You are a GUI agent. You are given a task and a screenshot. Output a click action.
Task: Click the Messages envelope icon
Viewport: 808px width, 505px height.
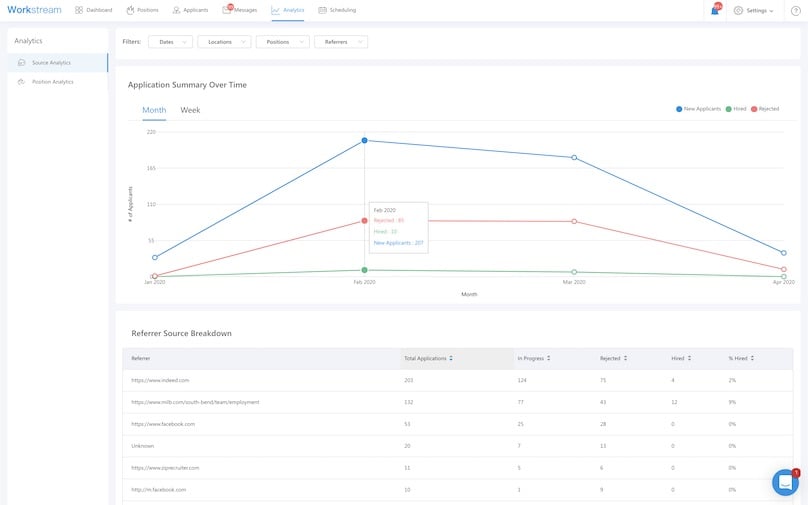[227, 10]
